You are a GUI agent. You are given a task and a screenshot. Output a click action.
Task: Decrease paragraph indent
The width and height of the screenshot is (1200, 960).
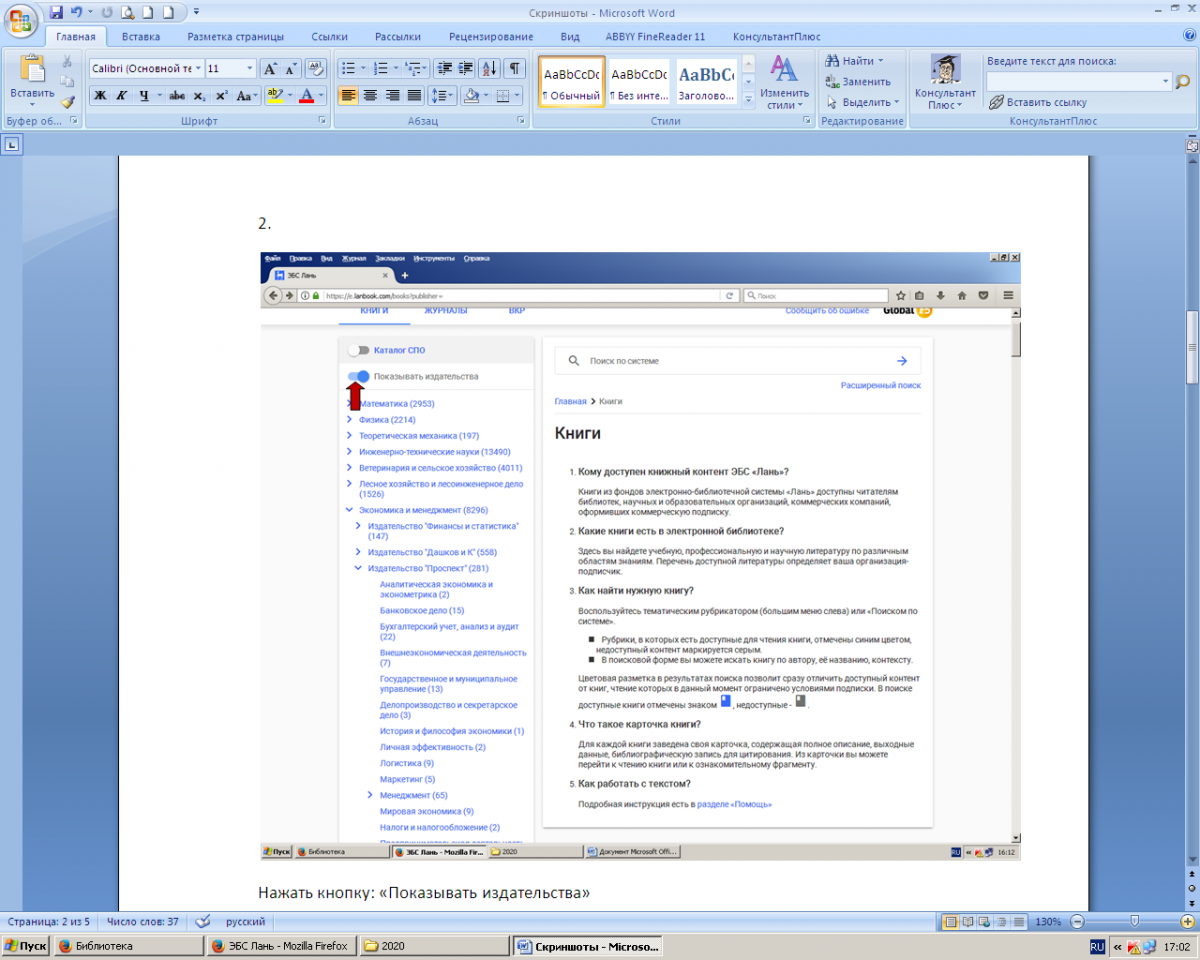click(x=444, y=69)
